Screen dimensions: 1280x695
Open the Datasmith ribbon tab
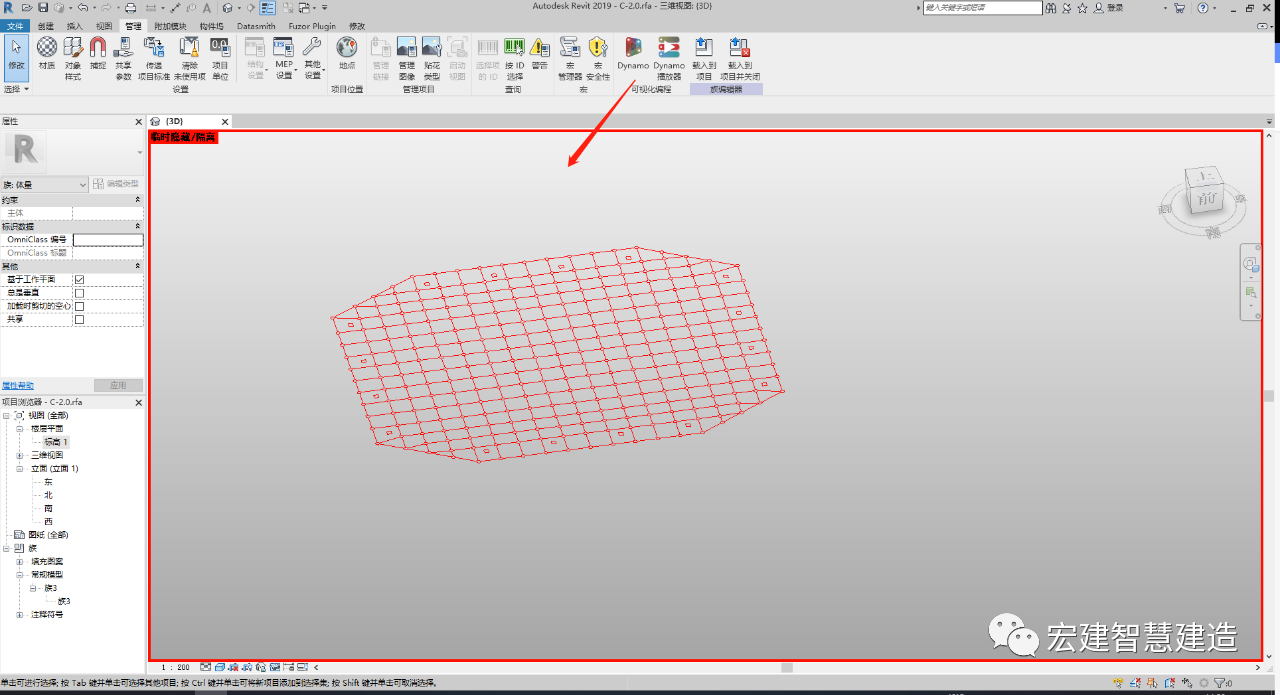coord(256,26)
